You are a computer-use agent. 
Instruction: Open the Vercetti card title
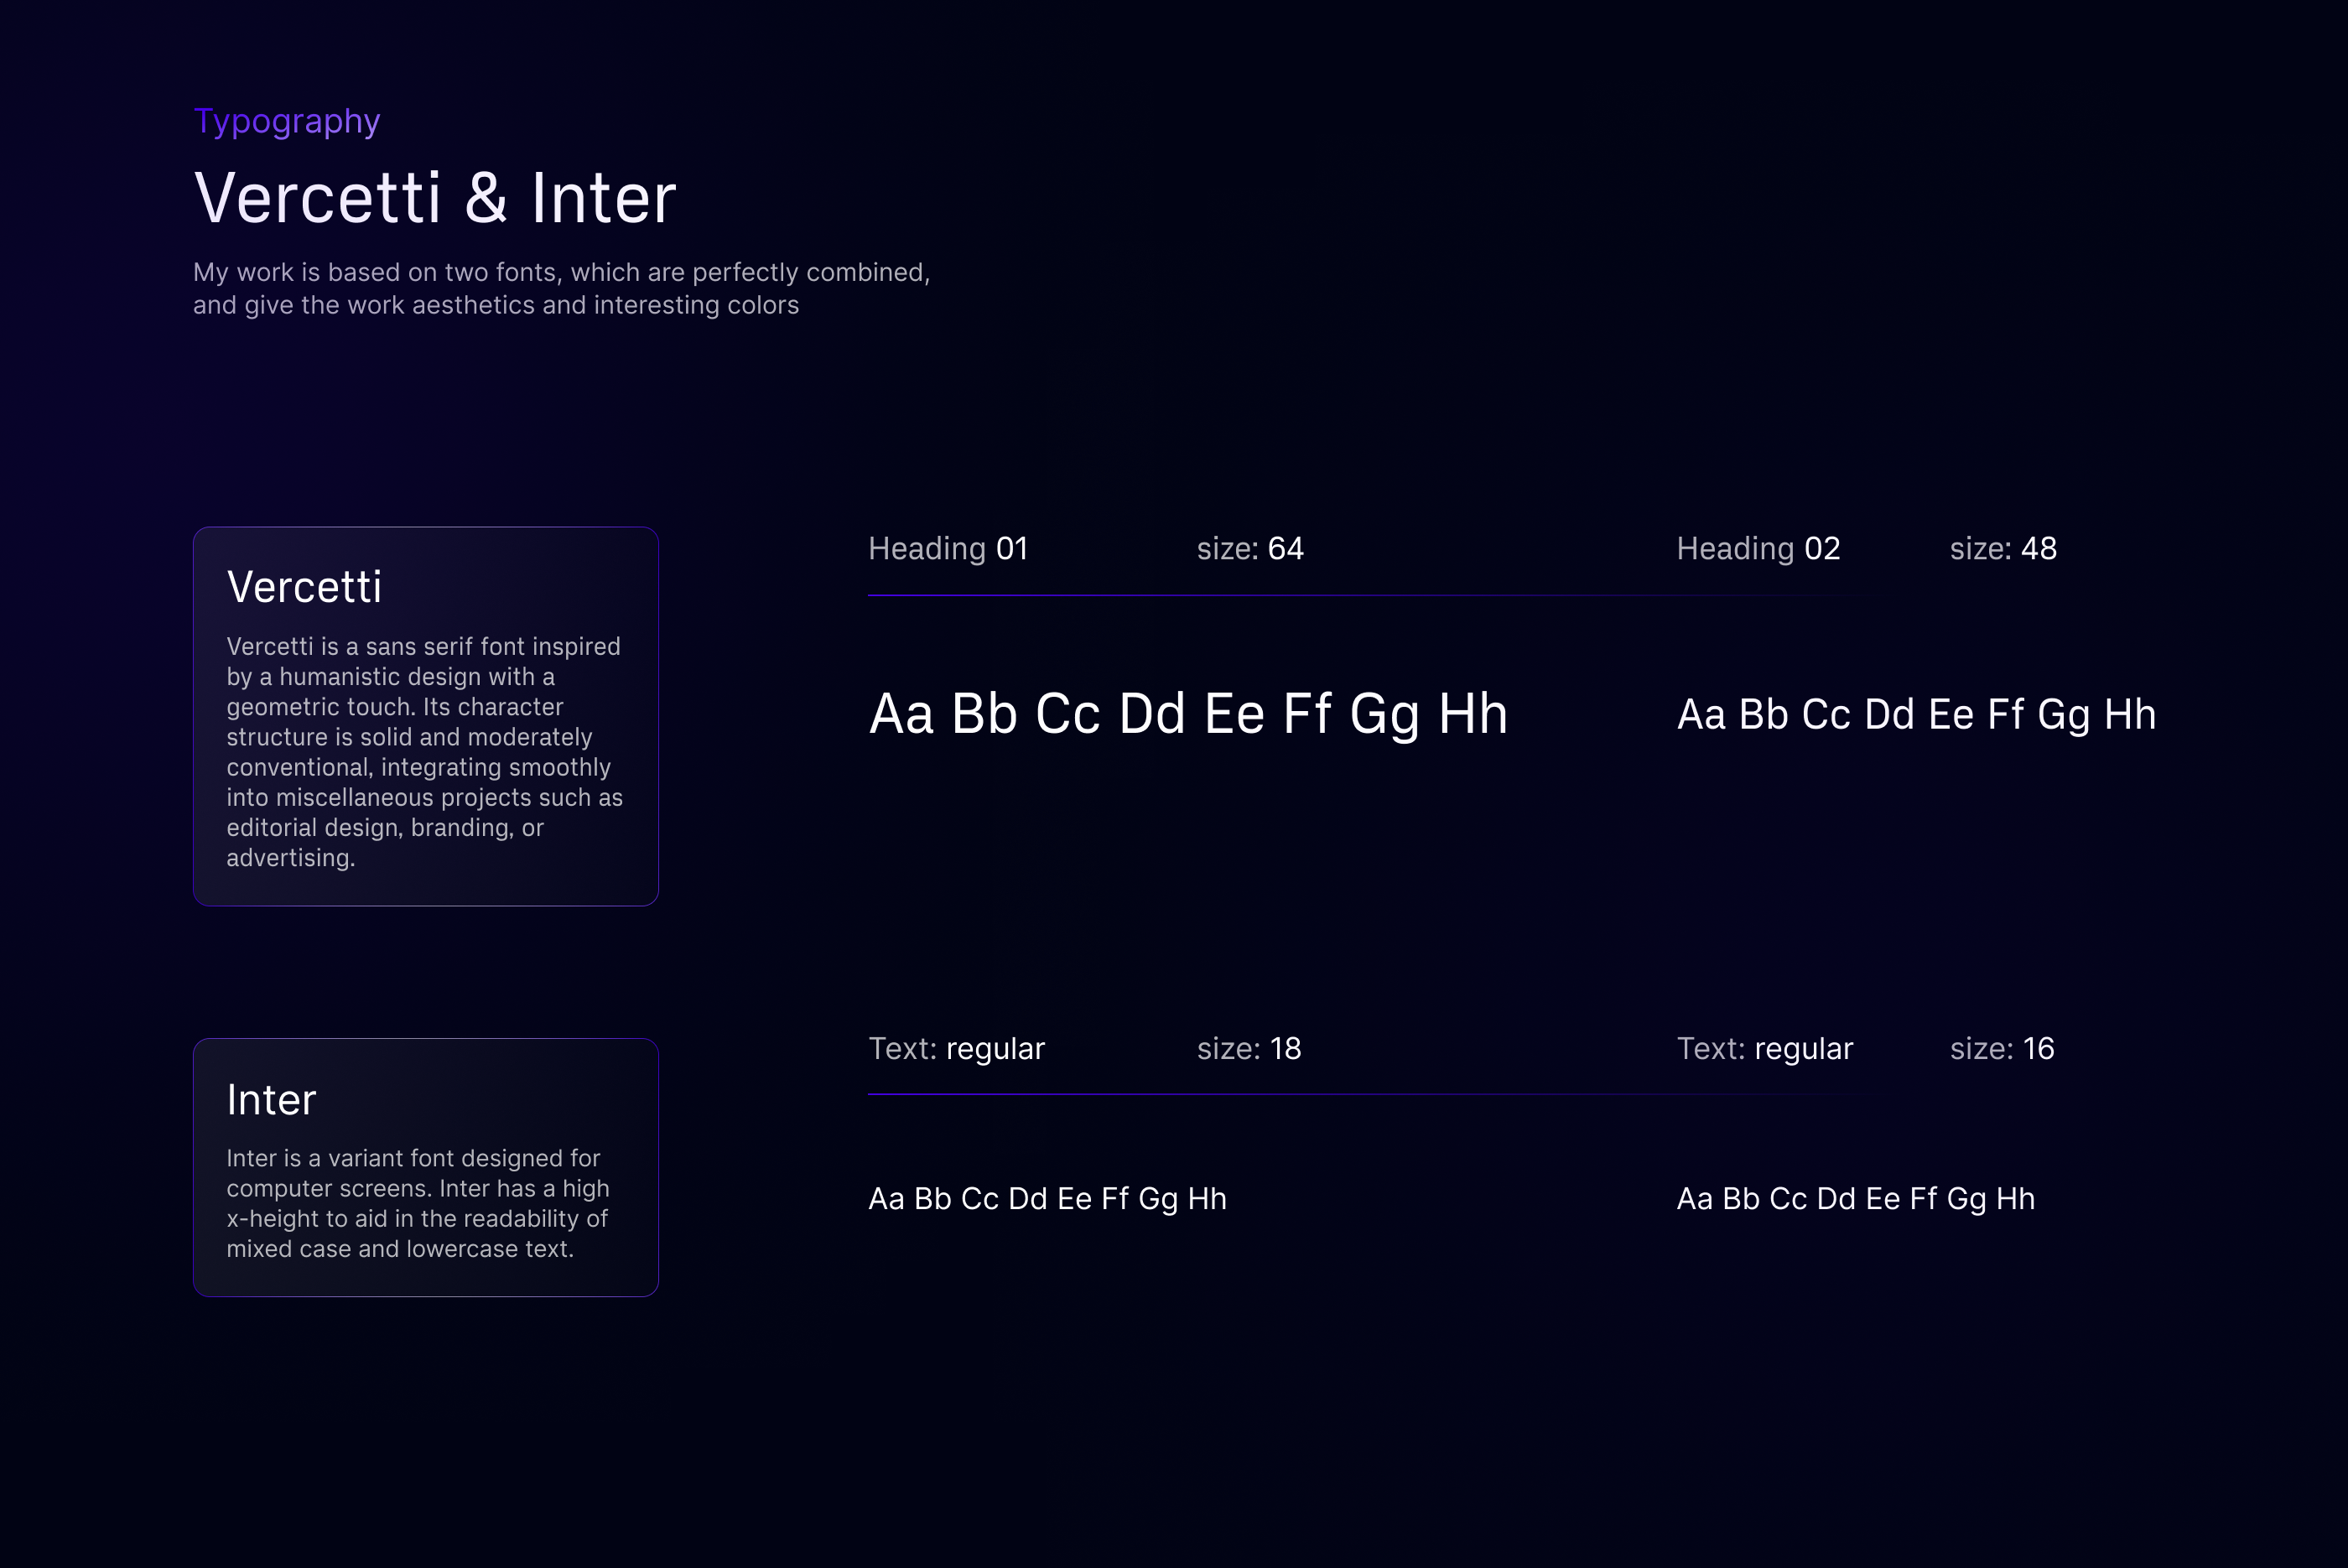pyautogui.click(x=304, y=587)
